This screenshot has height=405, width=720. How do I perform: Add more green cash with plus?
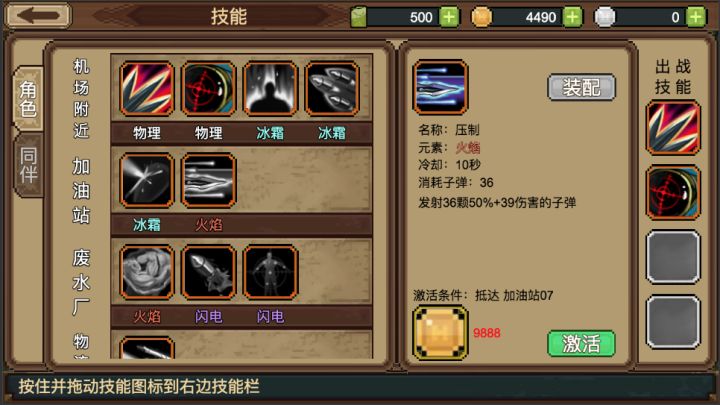click(x=449, y=17)
